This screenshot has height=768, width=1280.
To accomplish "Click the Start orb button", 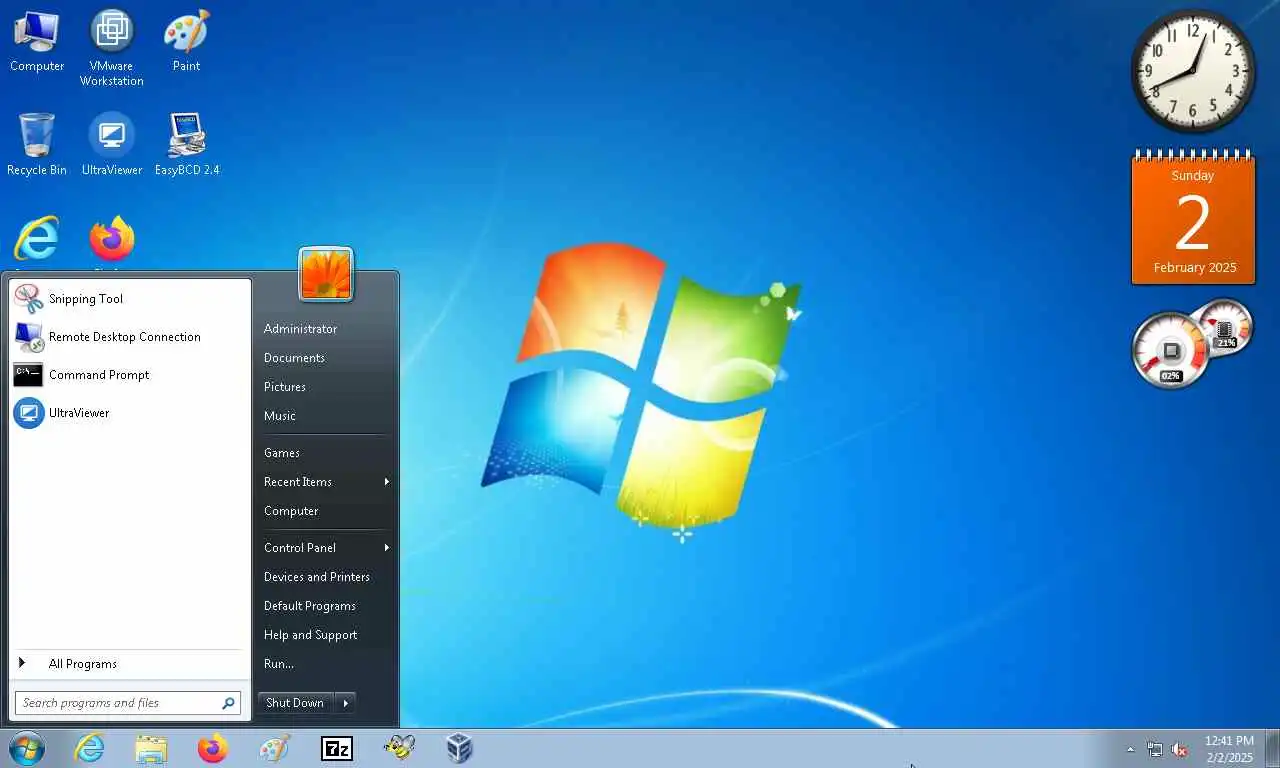I will [26, 748].
